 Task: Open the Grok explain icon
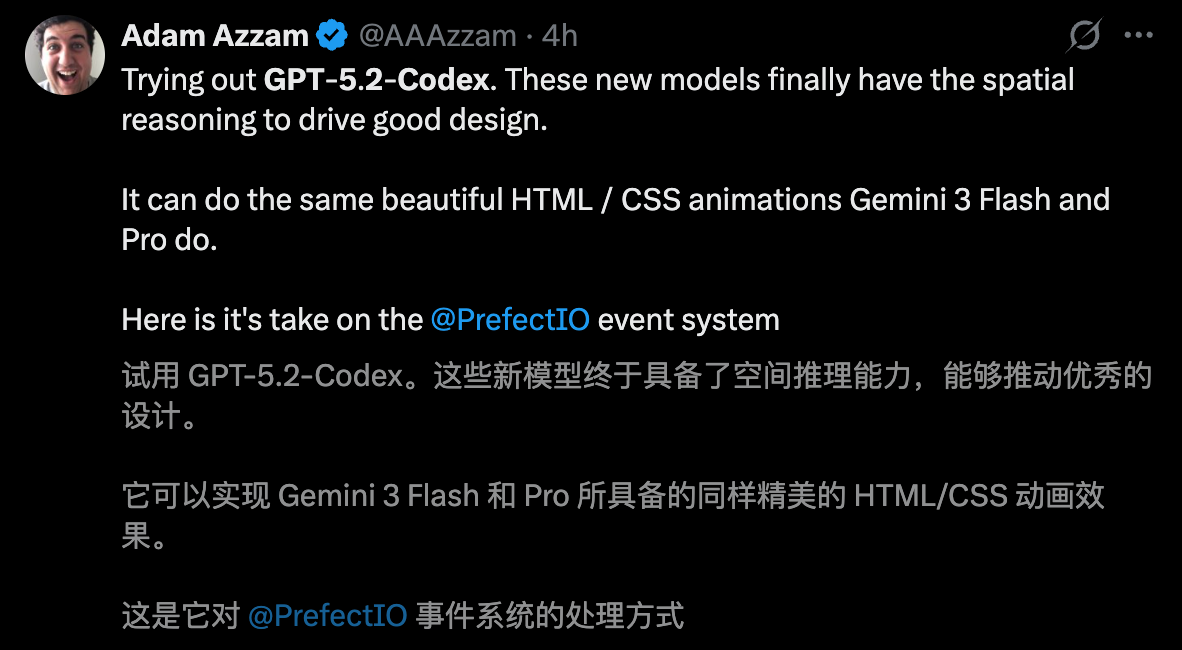pos(1084,37)
